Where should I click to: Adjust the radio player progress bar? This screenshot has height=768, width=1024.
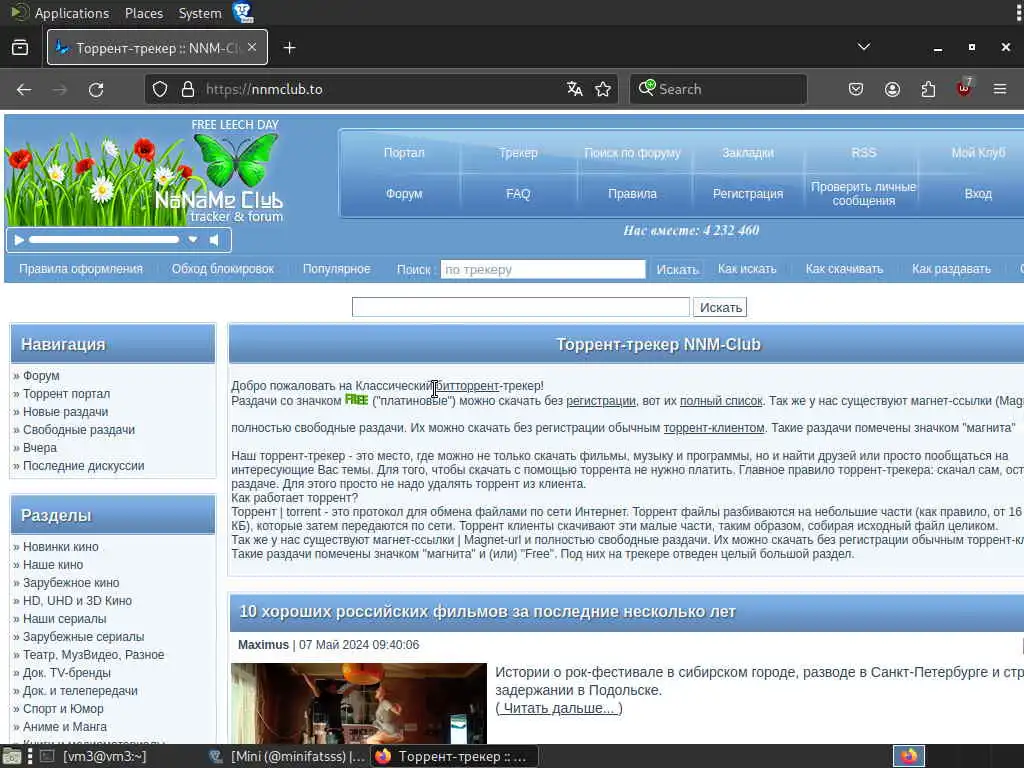point(104,240)
